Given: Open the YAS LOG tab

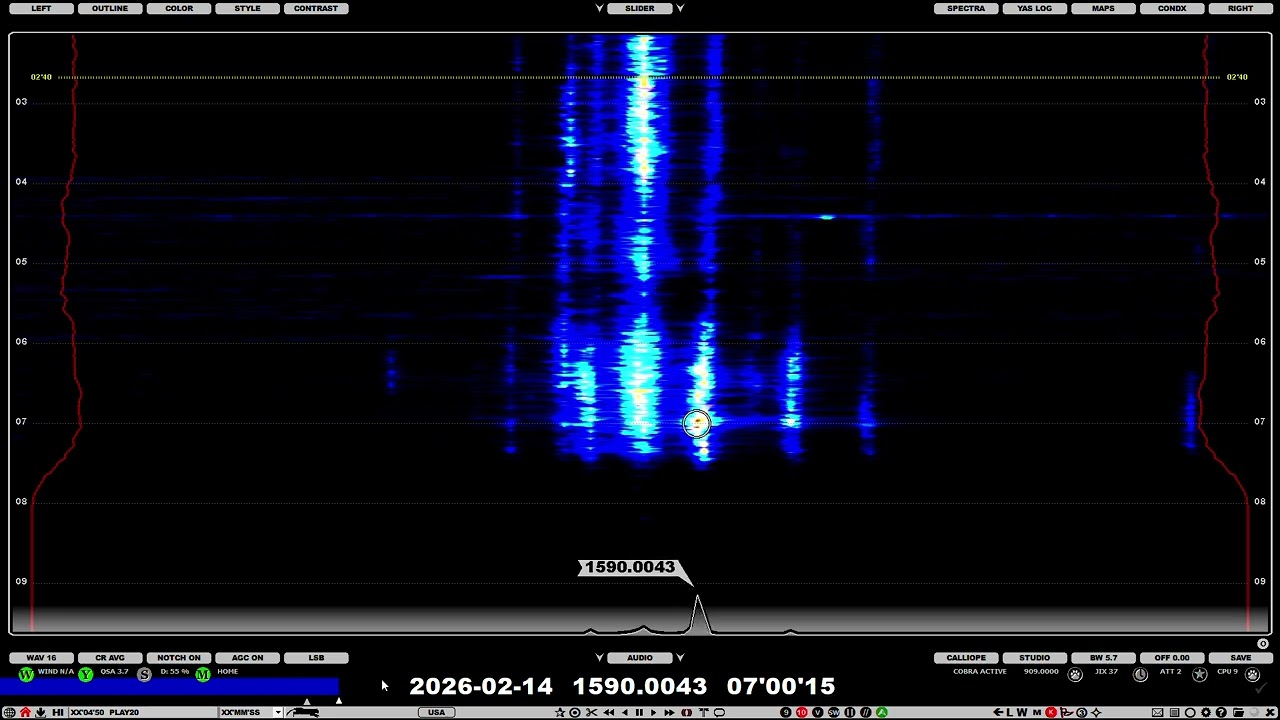Looking at the screenshot, I should [1035, 8].
